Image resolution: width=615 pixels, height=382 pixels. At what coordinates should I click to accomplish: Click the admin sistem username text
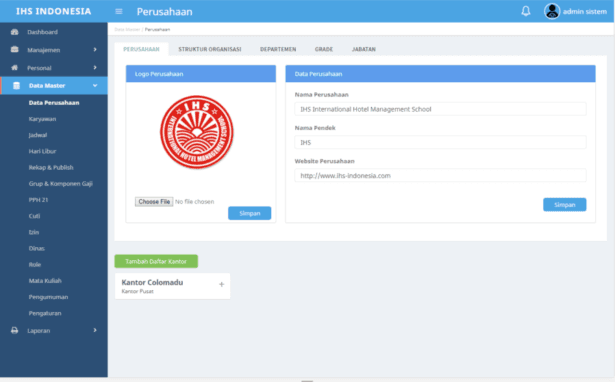point(584,11)
